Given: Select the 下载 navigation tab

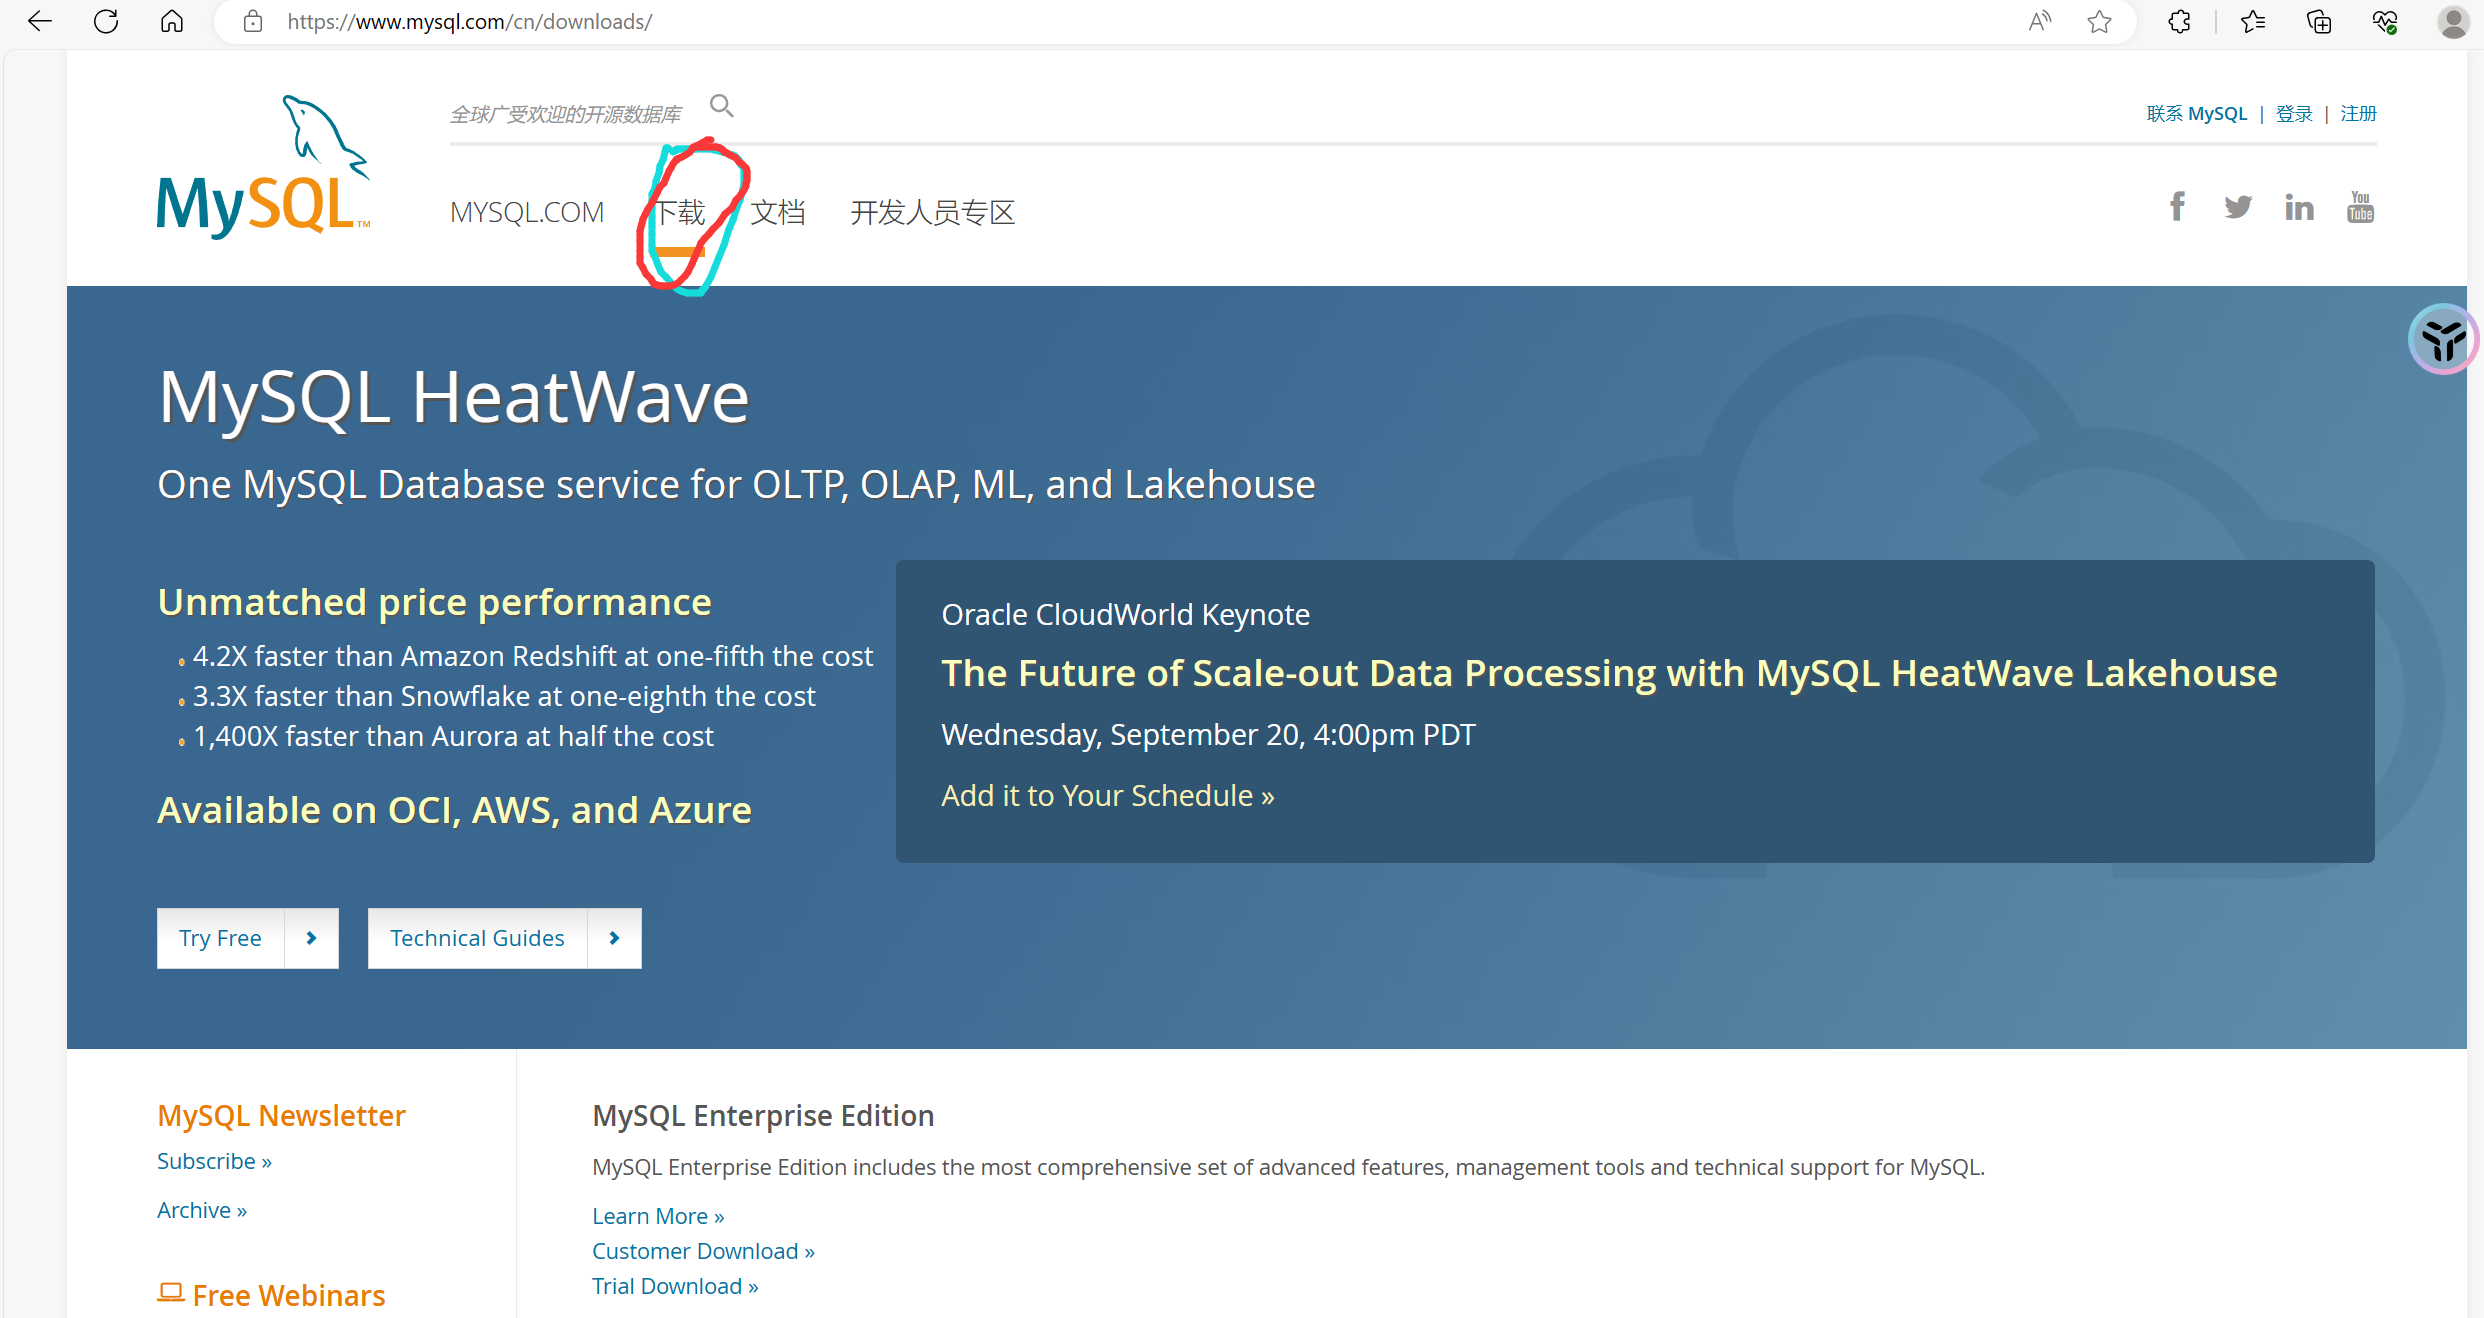Looking at the screenshot, I should (679, 212).
